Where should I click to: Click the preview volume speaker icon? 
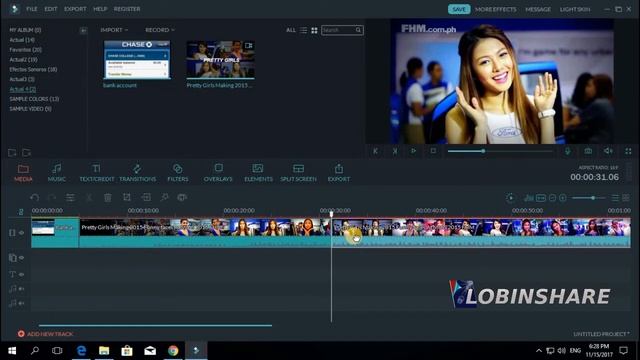pyautogui.click(x=608, y=151)
